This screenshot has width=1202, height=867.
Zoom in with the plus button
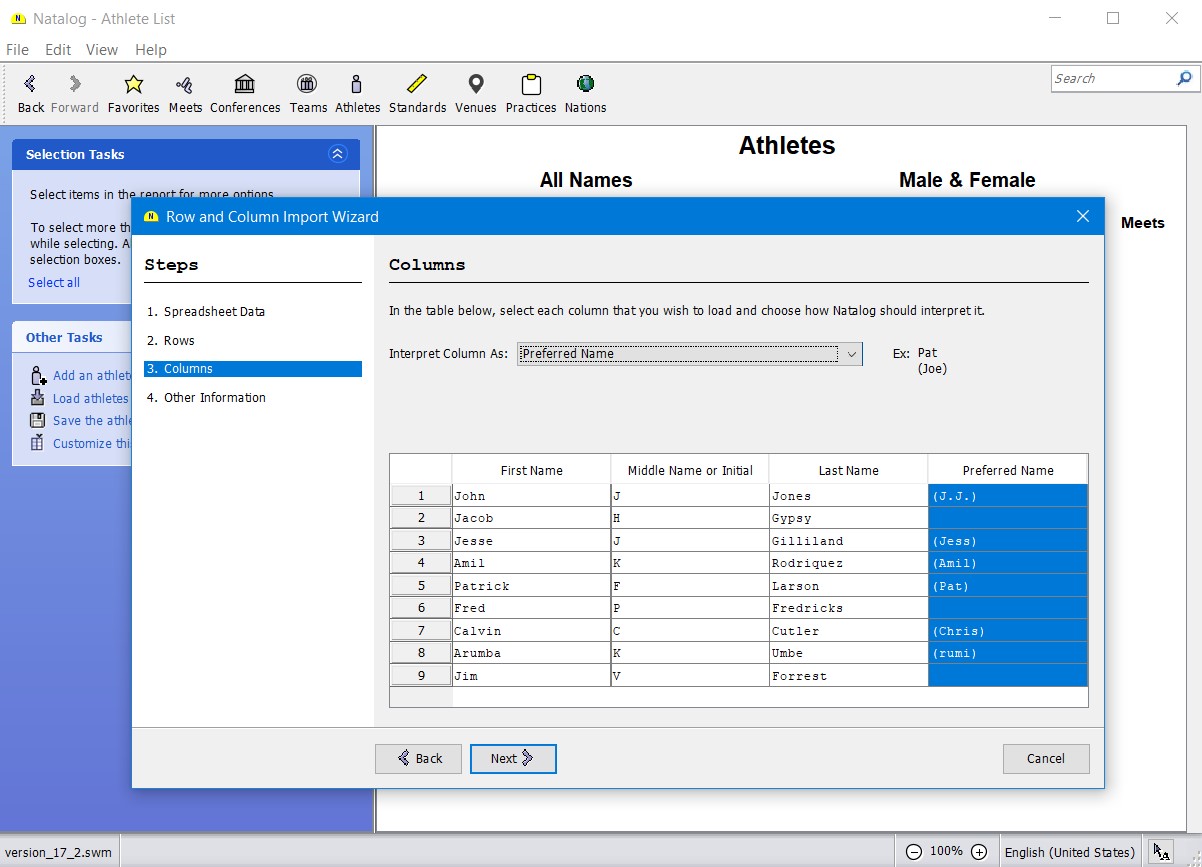click(x=979, y=852)
